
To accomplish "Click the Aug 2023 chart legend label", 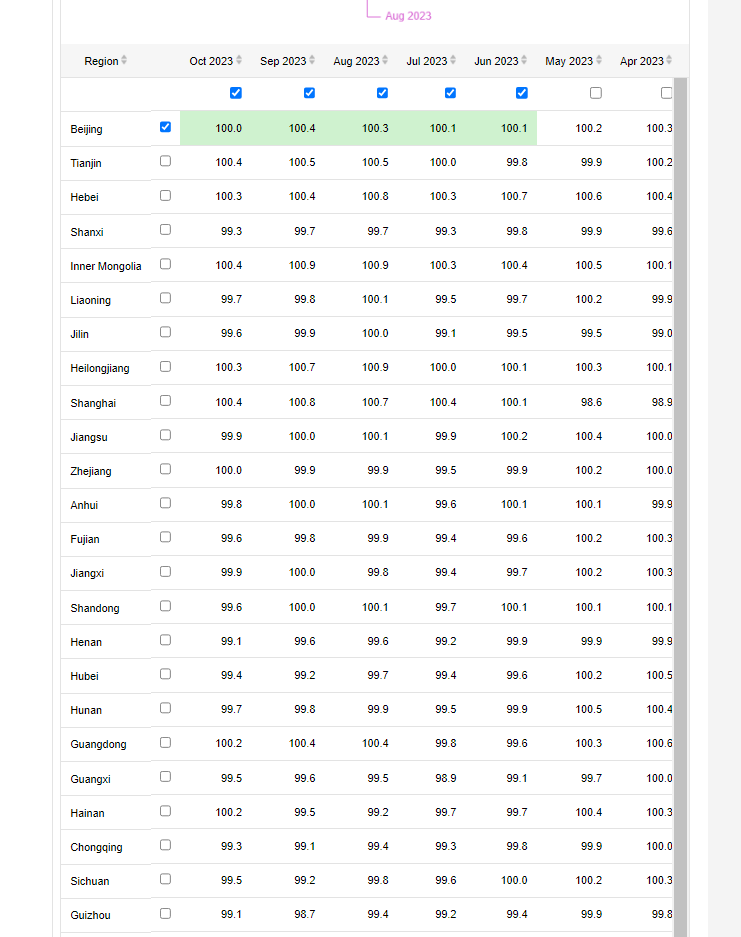I will (408, 16).
